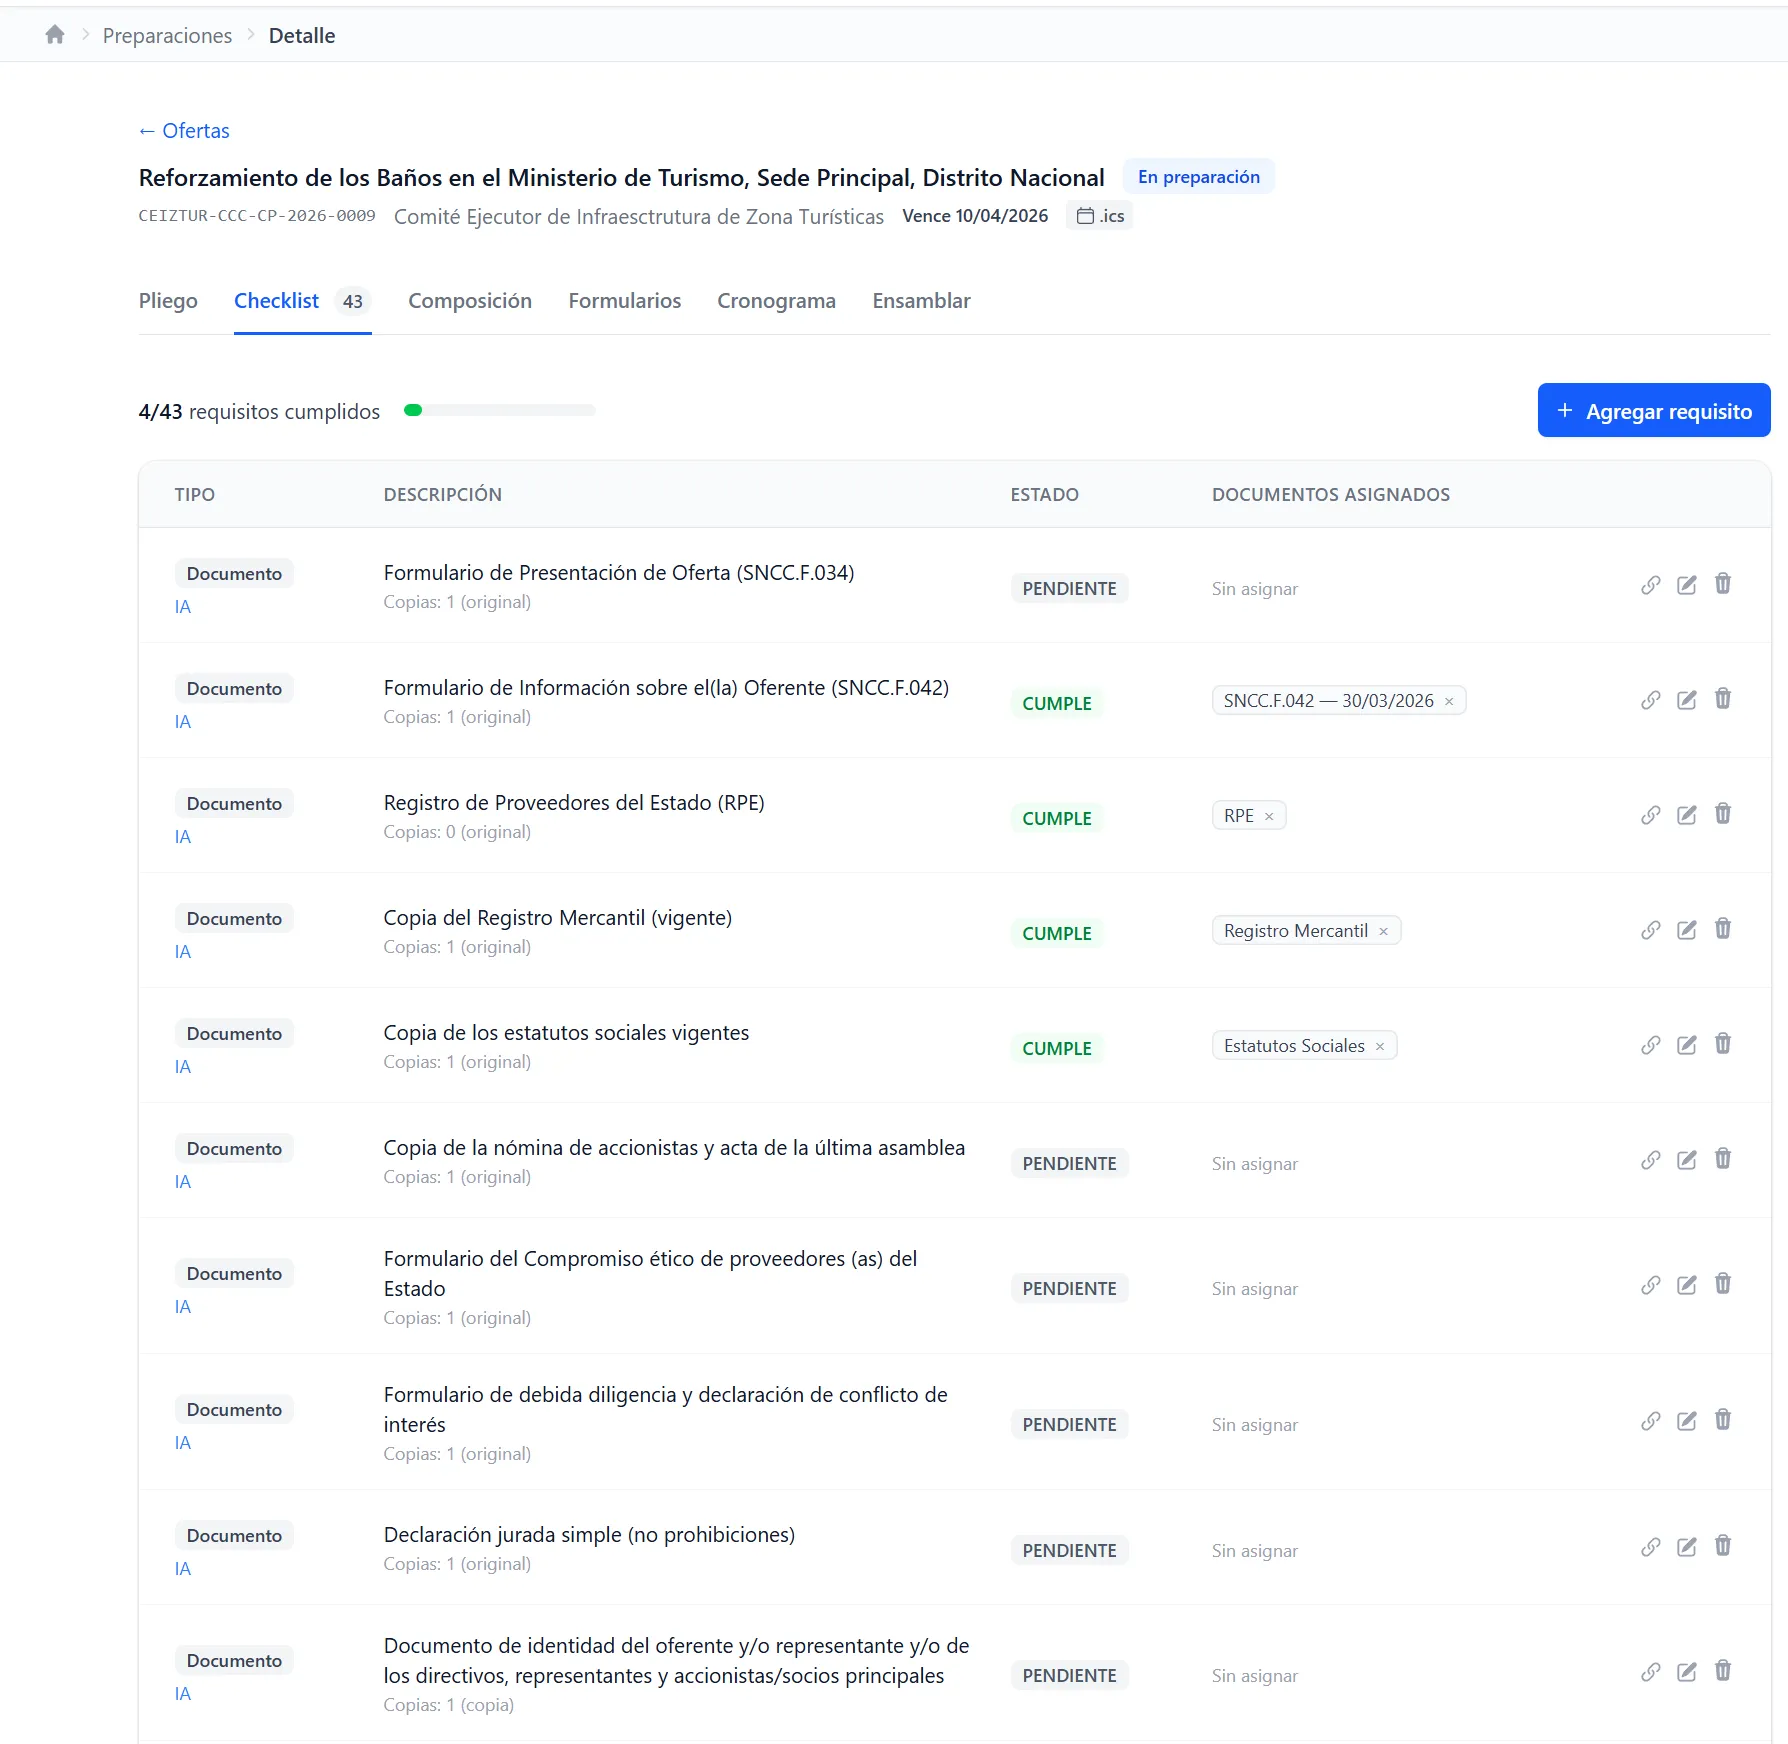The height and width of the screenshot is (1744, 1788).
Task: Open the Formularios tab
Action: 625,301
